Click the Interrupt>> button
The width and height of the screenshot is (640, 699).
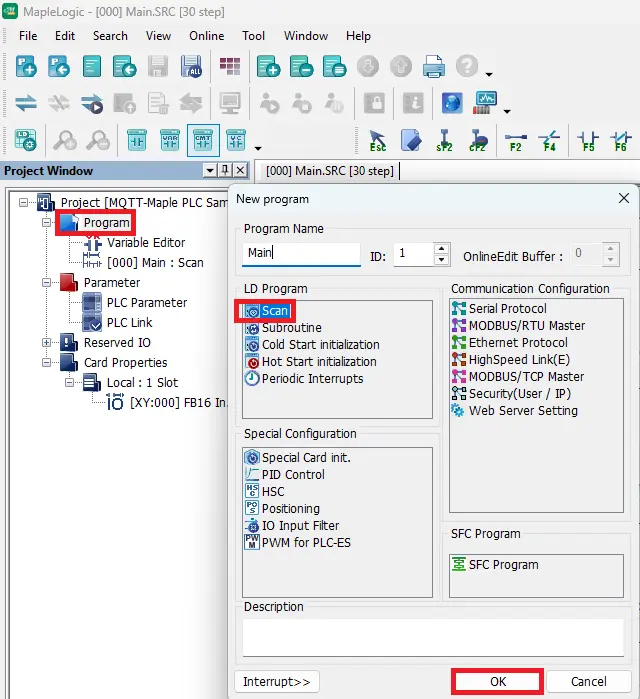point(276,682)
